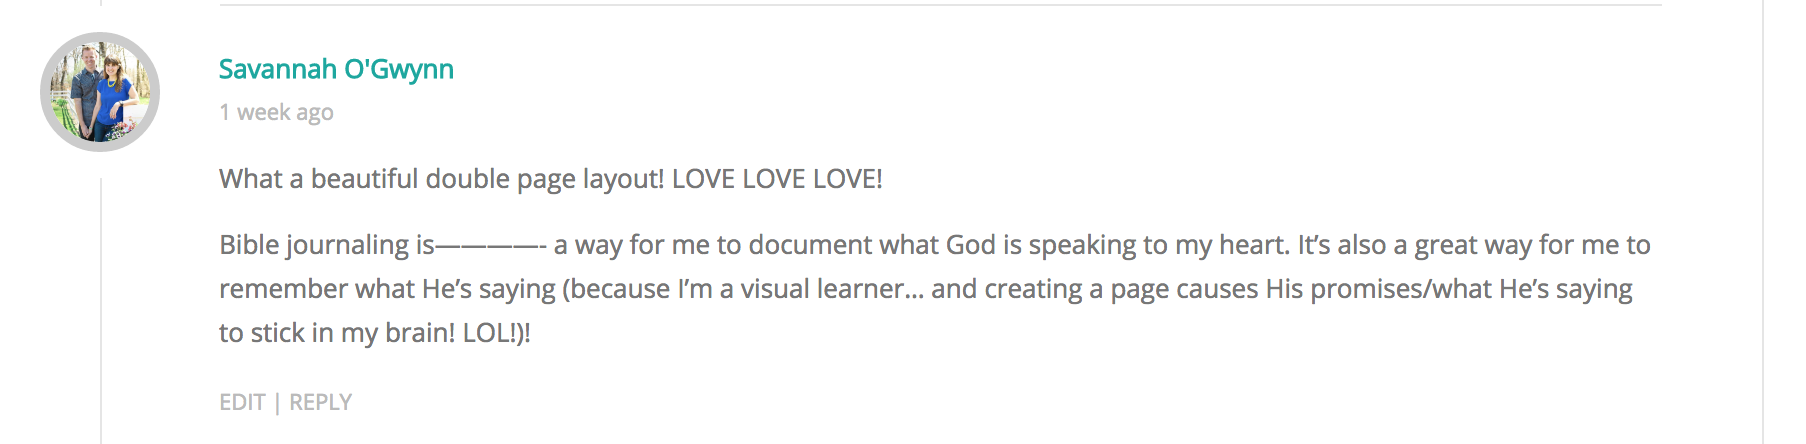Click the "What a beautiful double page layout!" sentence
Screen dimensions: 1806x444
coord(441,179)
